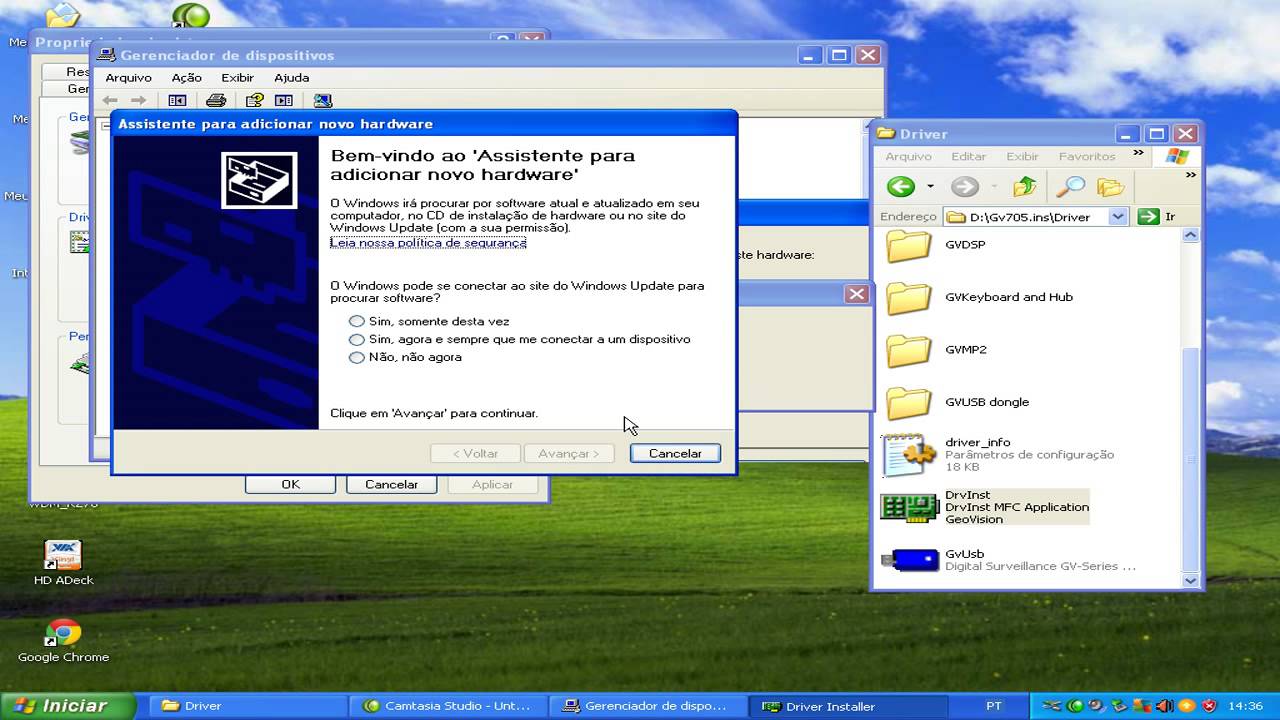Select 'Sim, agora e sempre' radio option
Viewport: 1280px width, 720px height.
click(x=357, y=339)
